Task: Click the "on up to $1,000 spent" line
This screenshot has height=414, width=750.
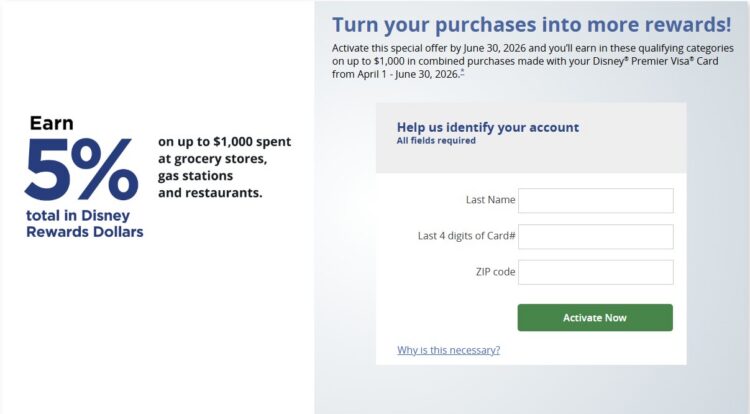Action: [x=224, y=142]
